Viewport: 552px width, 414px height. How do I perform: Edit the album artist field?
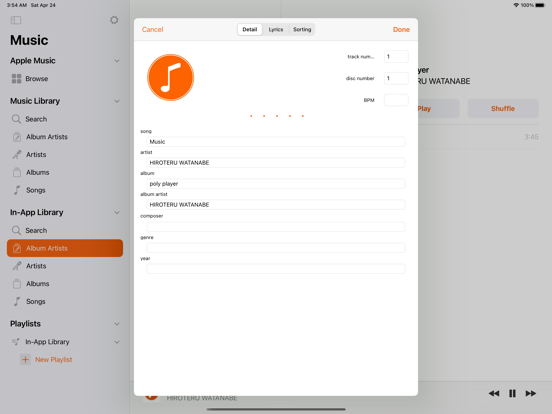pos(276,205)
